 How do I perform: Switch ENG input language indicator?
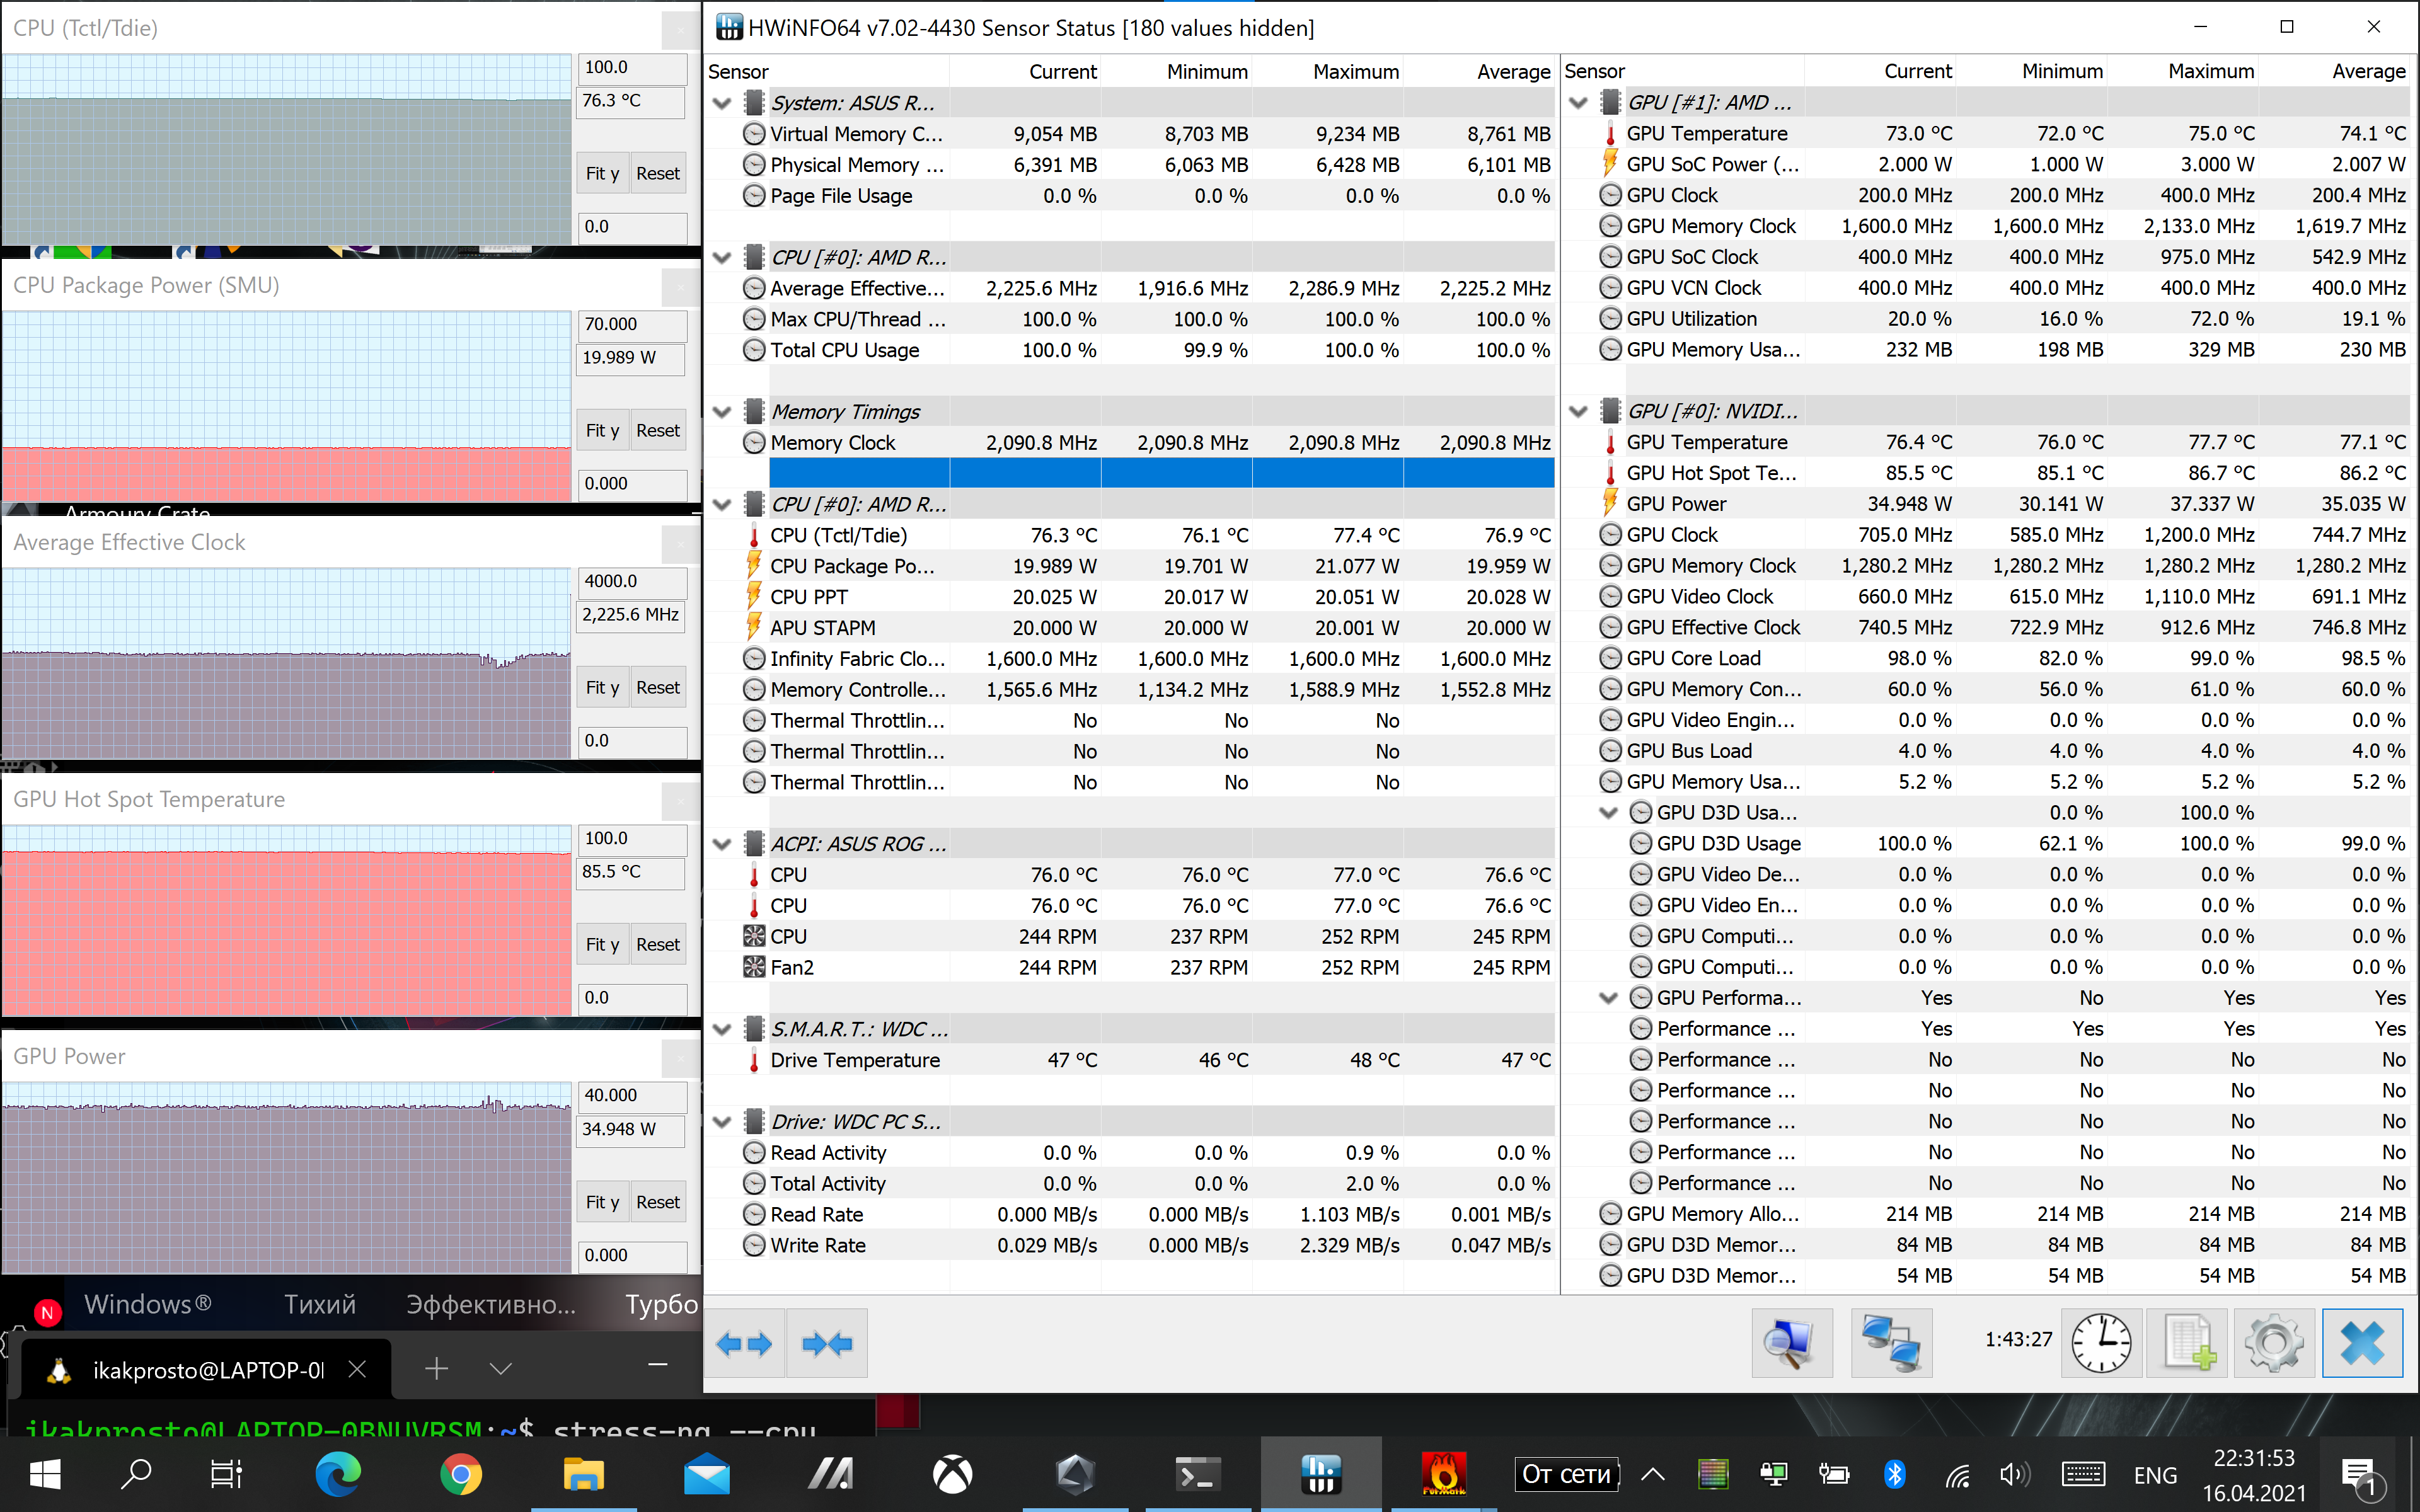[2155, 1475]
